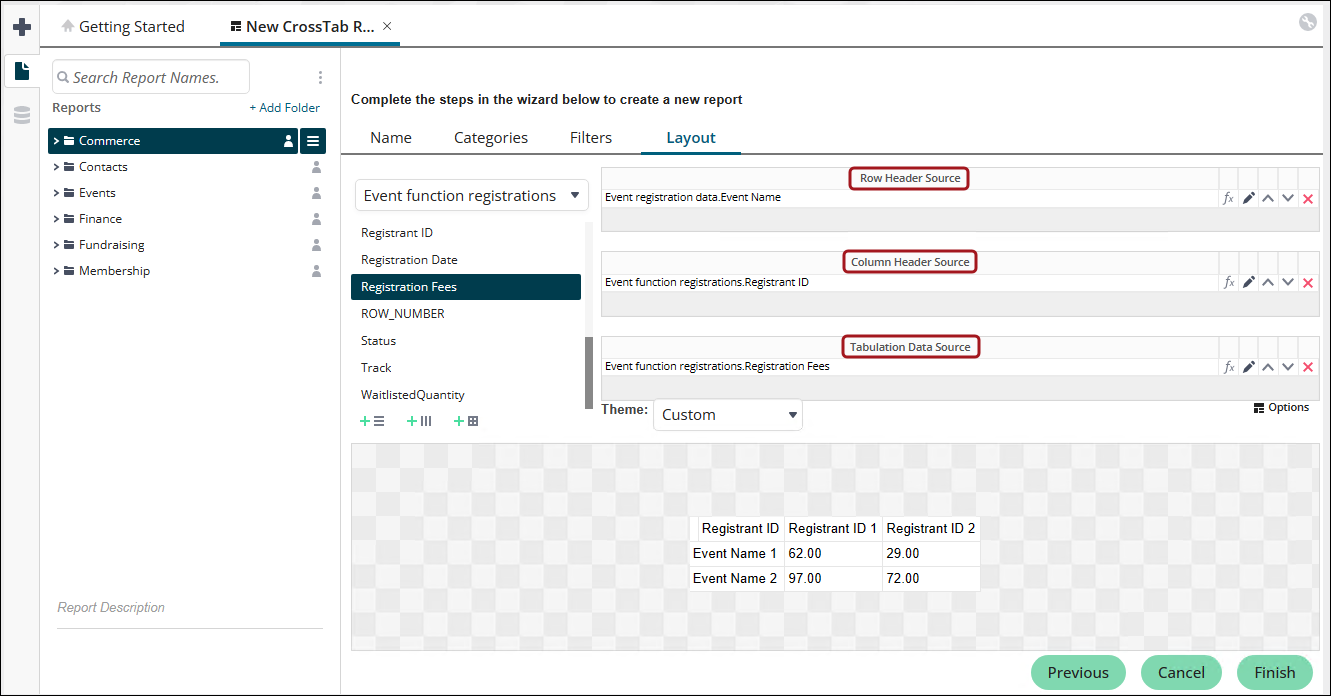Go to the Filters wizard step
The height and width of the screenshot is (696, 1331).
pos(591,138)
